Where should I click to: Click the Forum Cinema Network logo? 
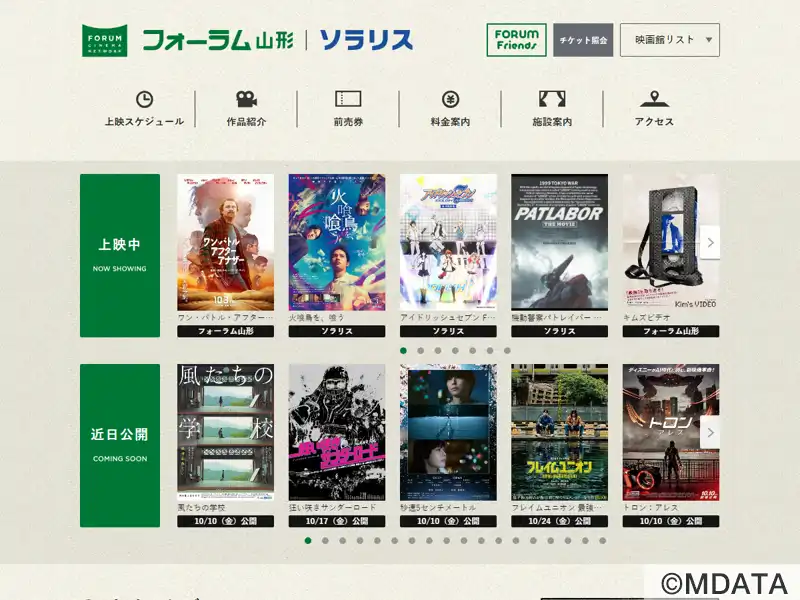click(104, 40)
